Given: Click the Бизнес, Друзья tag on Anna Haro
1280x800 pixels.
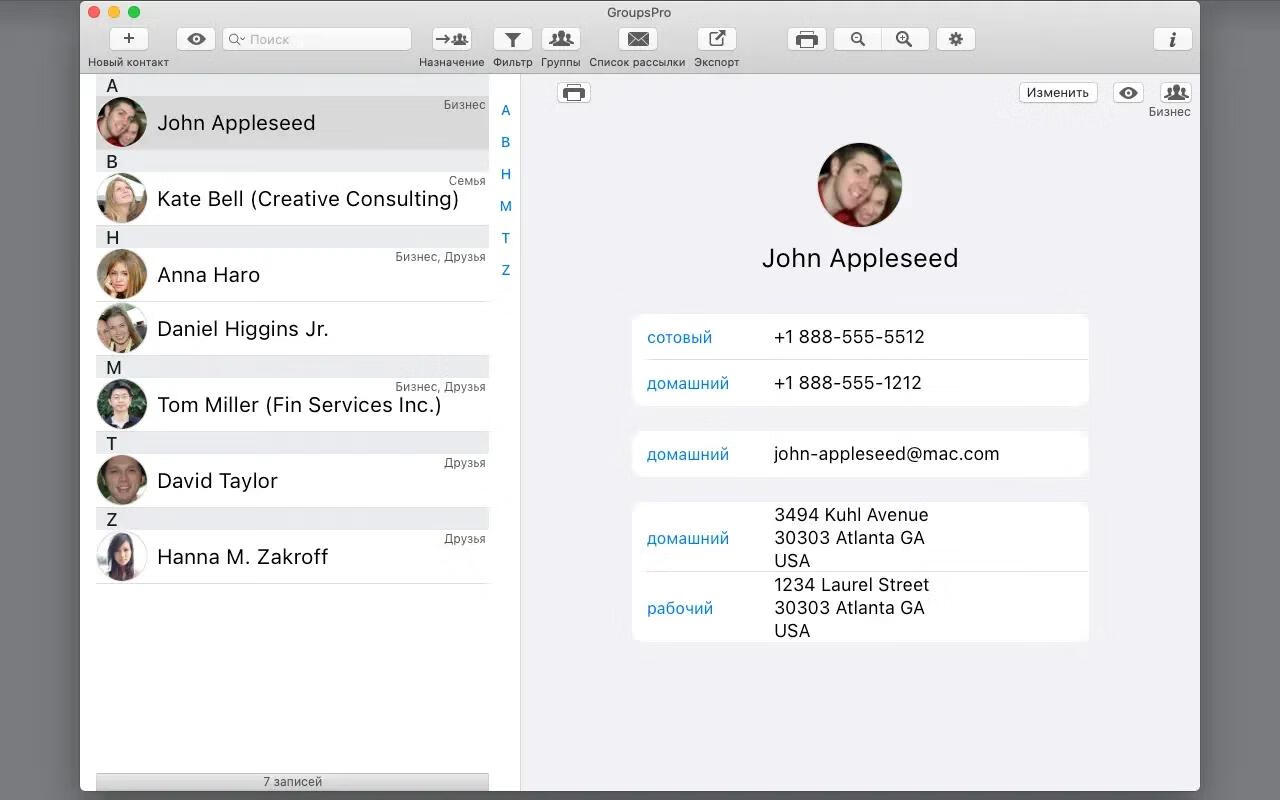Looking at the screenshot, I should 440,257.
